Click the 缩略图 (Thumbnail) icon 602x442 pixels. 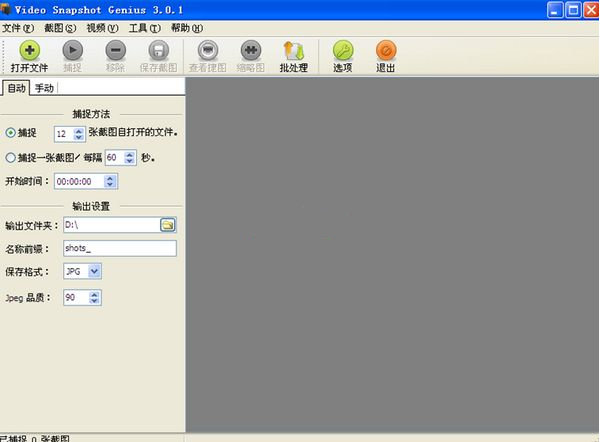point(251,50)
